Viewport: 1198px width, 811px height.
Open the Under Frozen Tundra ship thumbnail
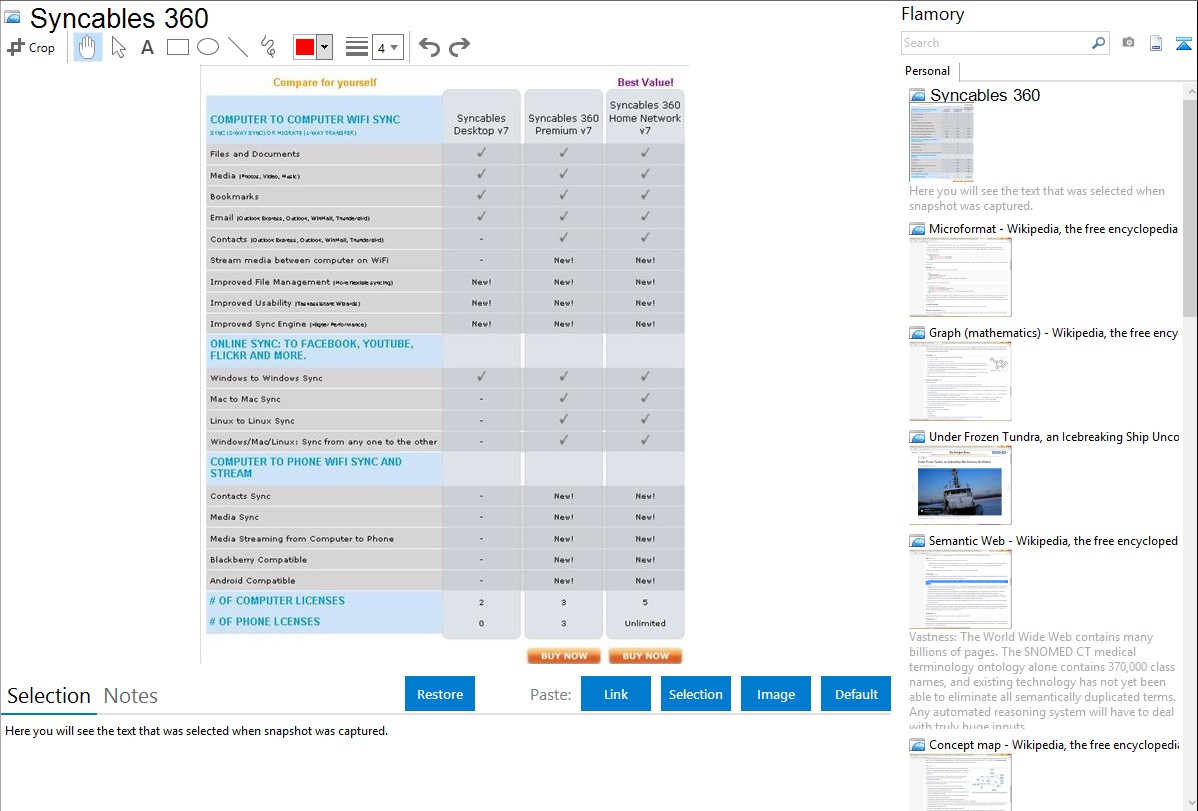(960, 485)
